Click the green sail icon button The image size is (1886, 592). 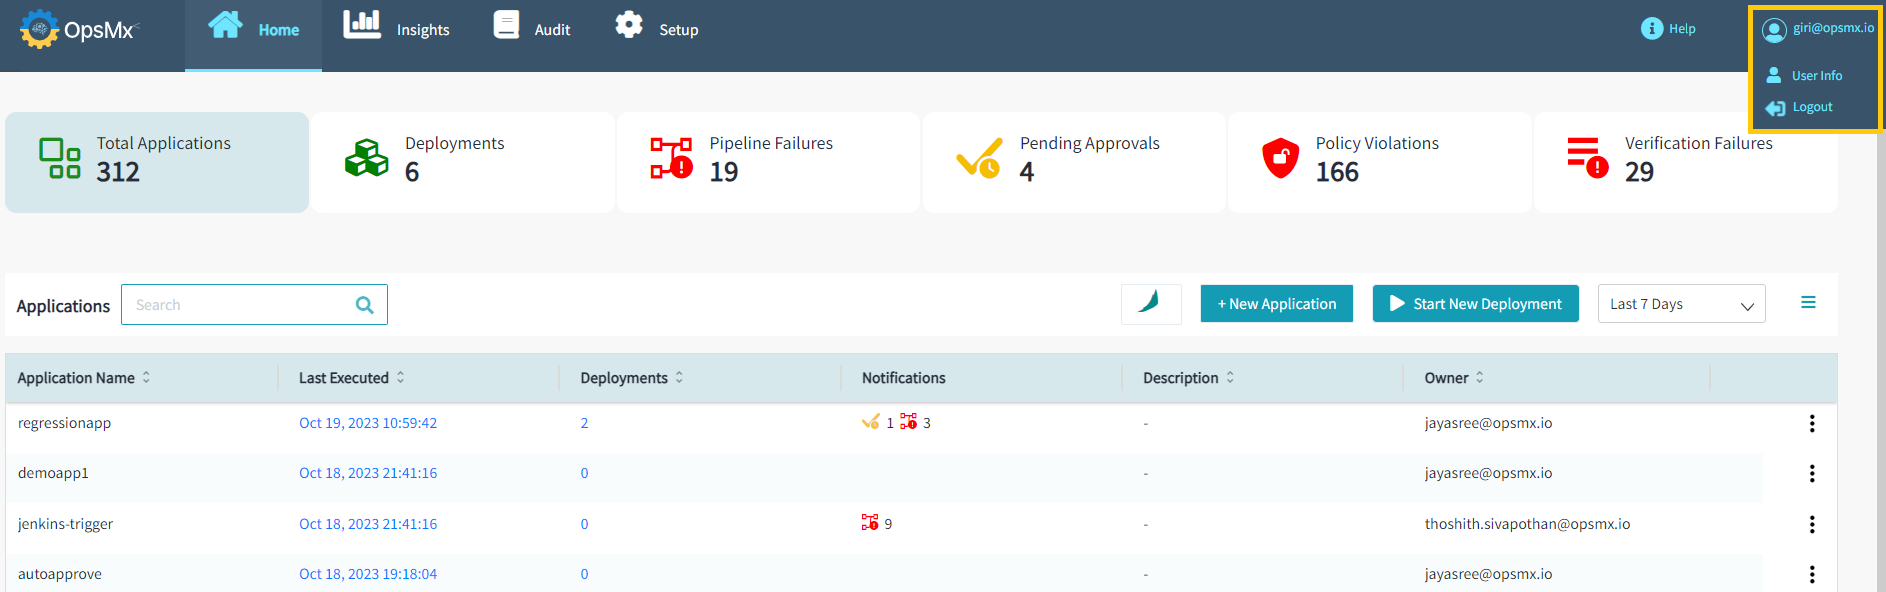pyautogui.click(x=1150, y=304)
